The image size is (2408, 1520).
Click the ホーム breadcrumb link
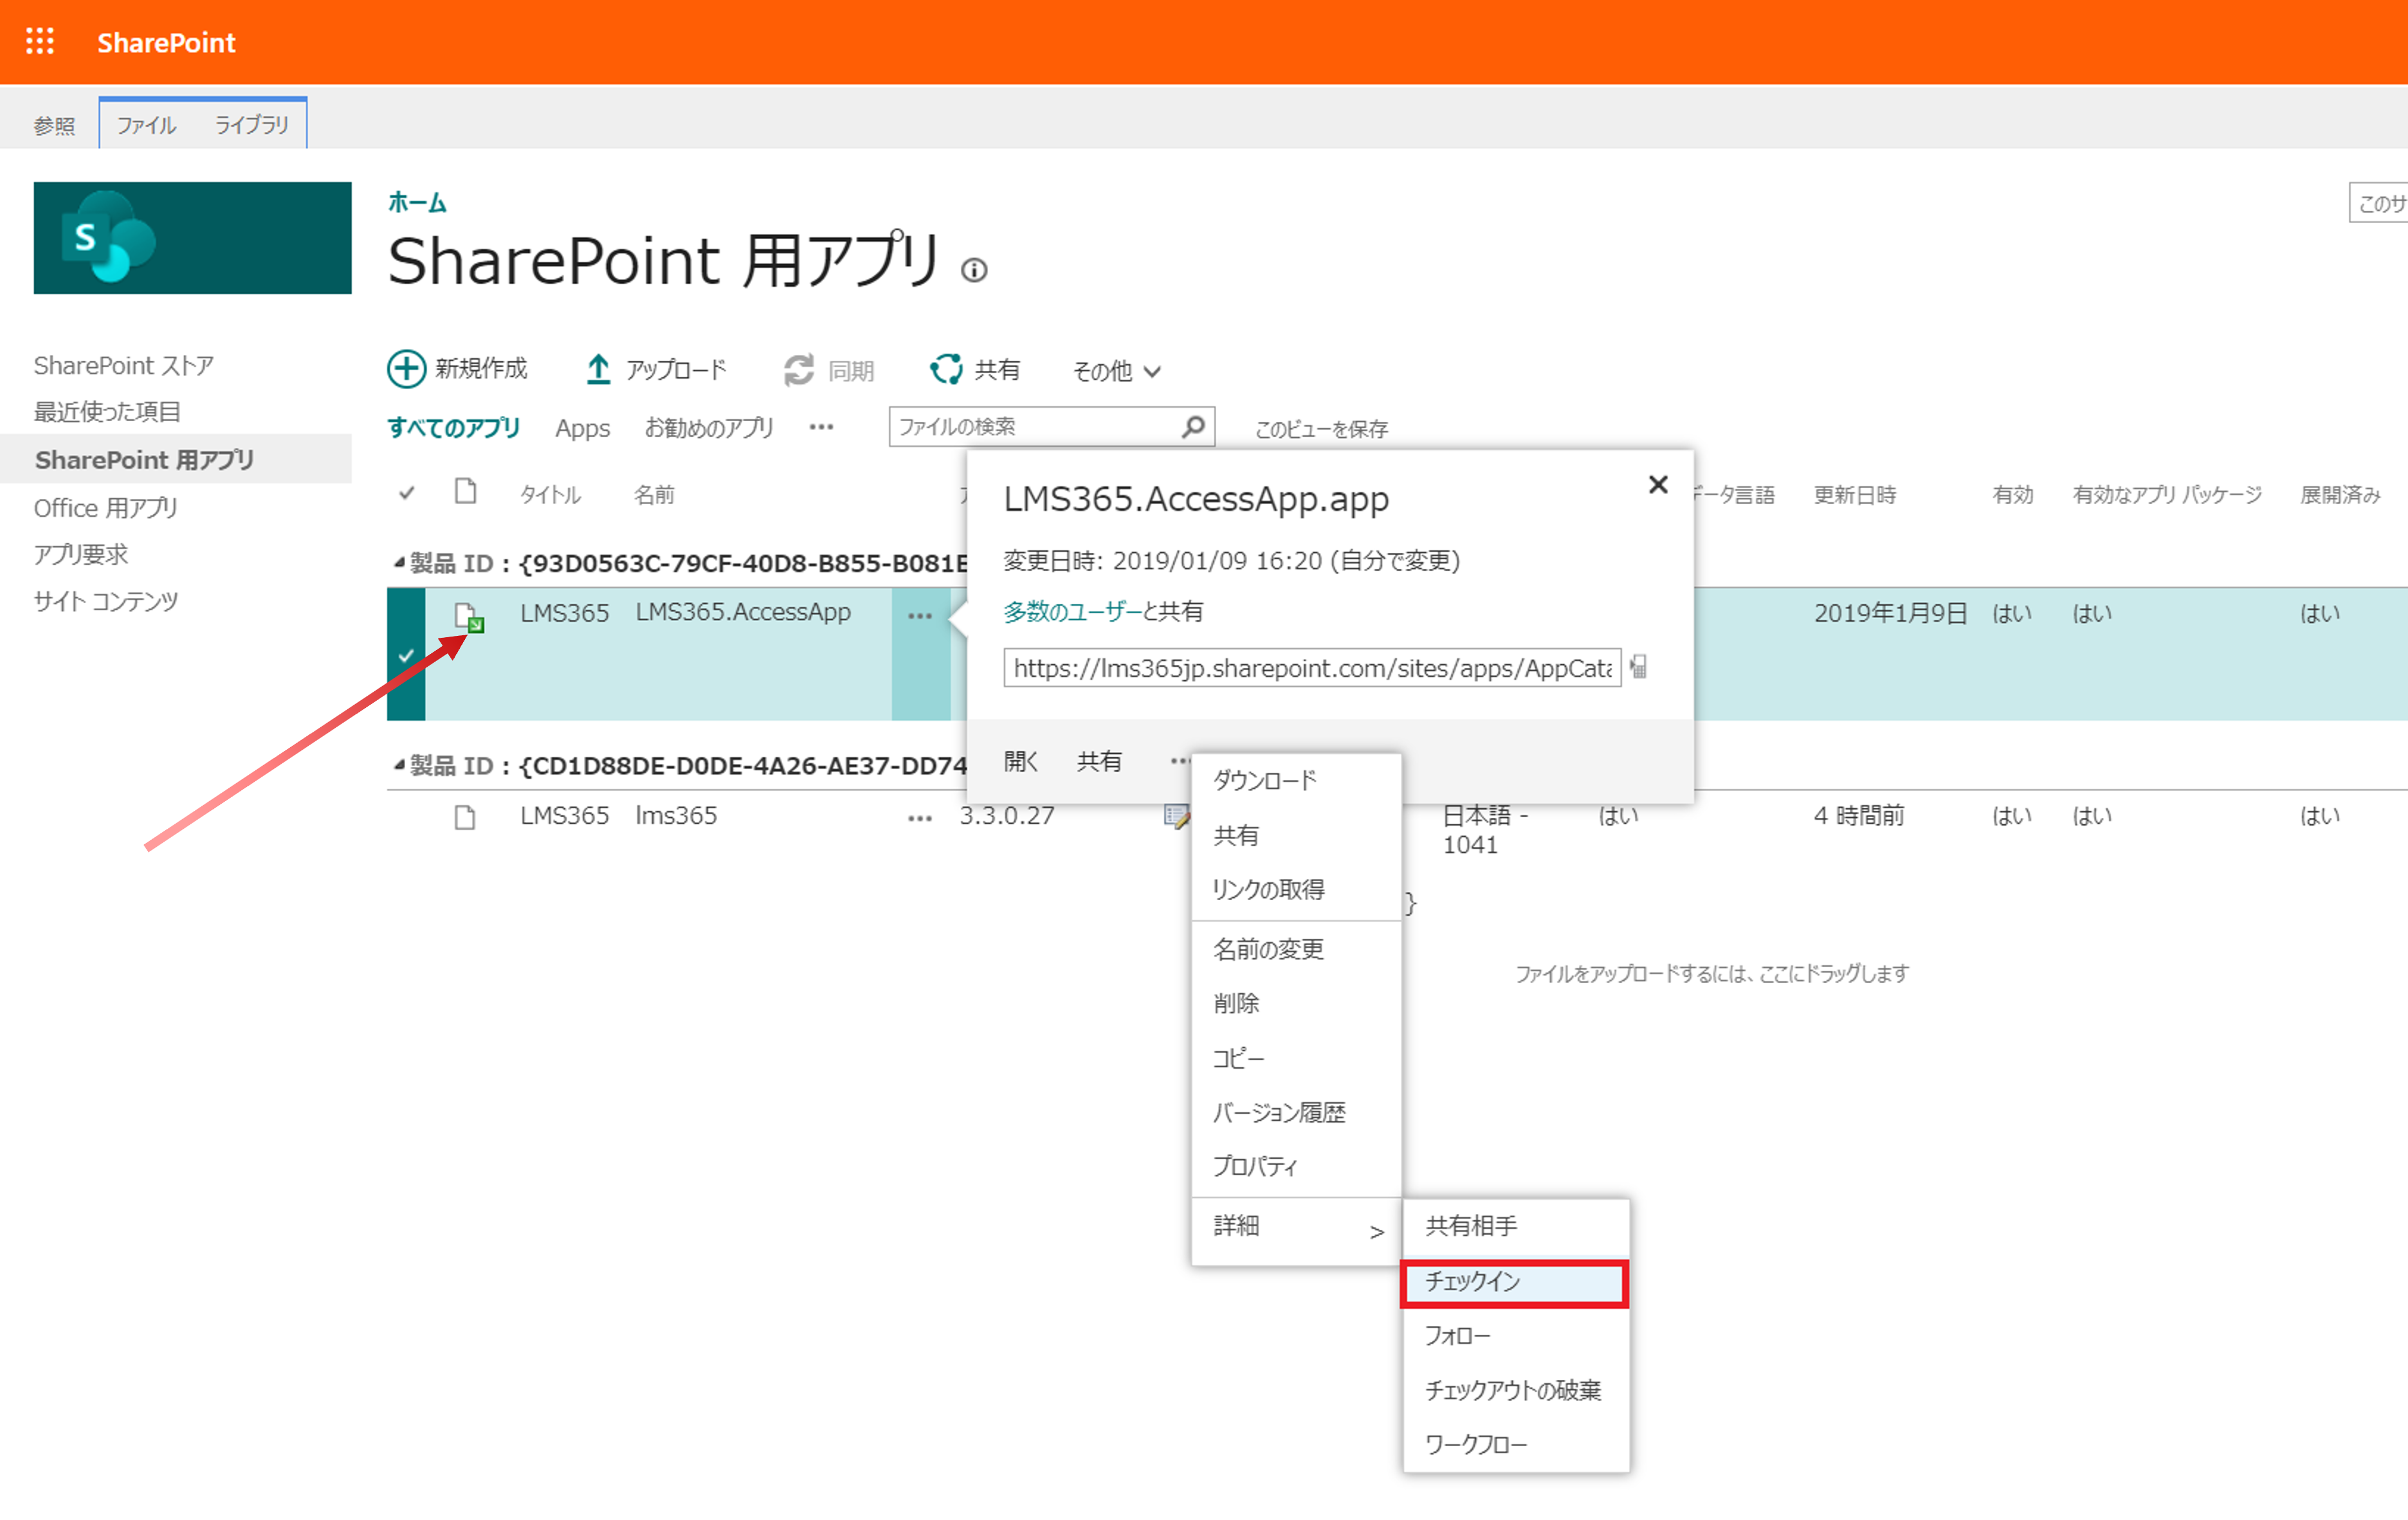coord(416,203)
